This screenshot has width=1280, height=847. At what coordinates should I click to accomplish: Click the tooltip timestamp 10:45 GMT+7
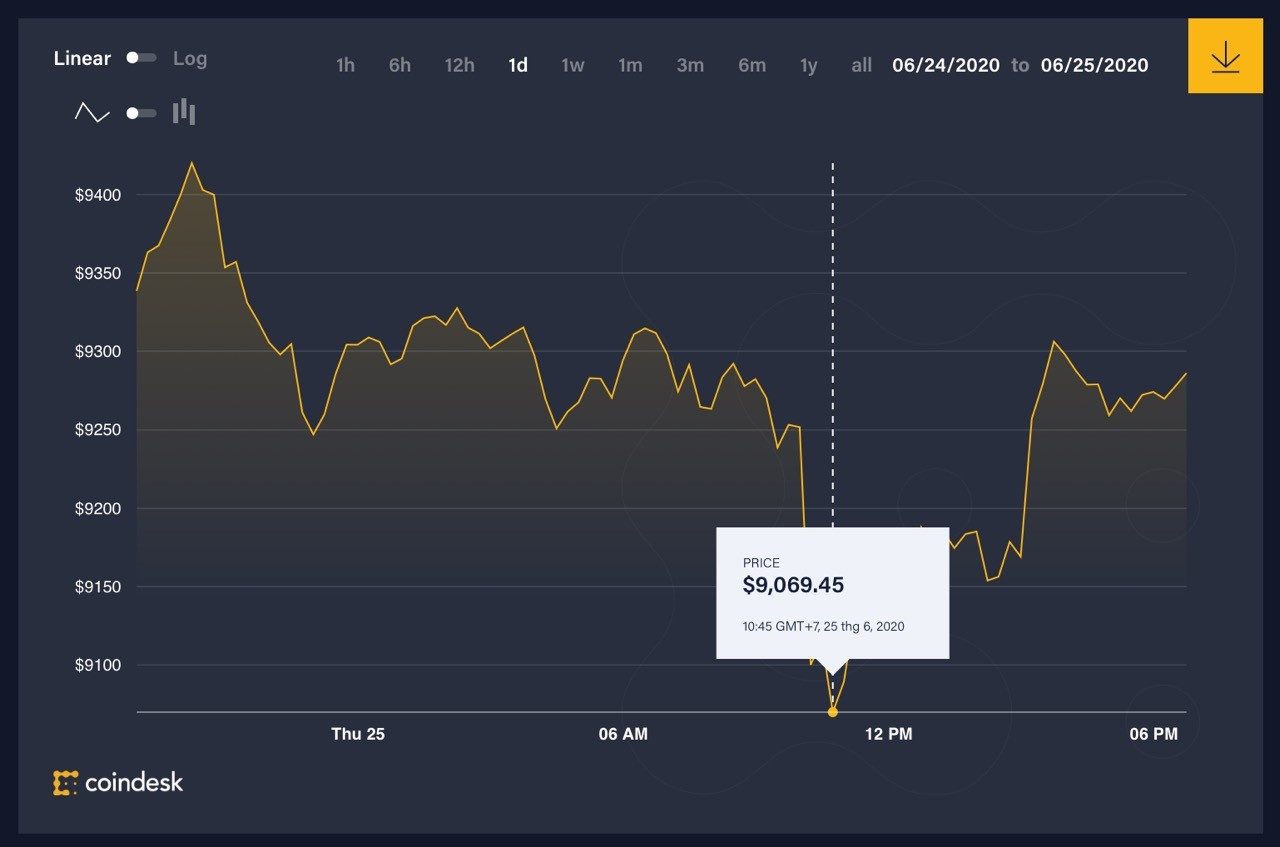pyautogui.click(x=823, y=626)
